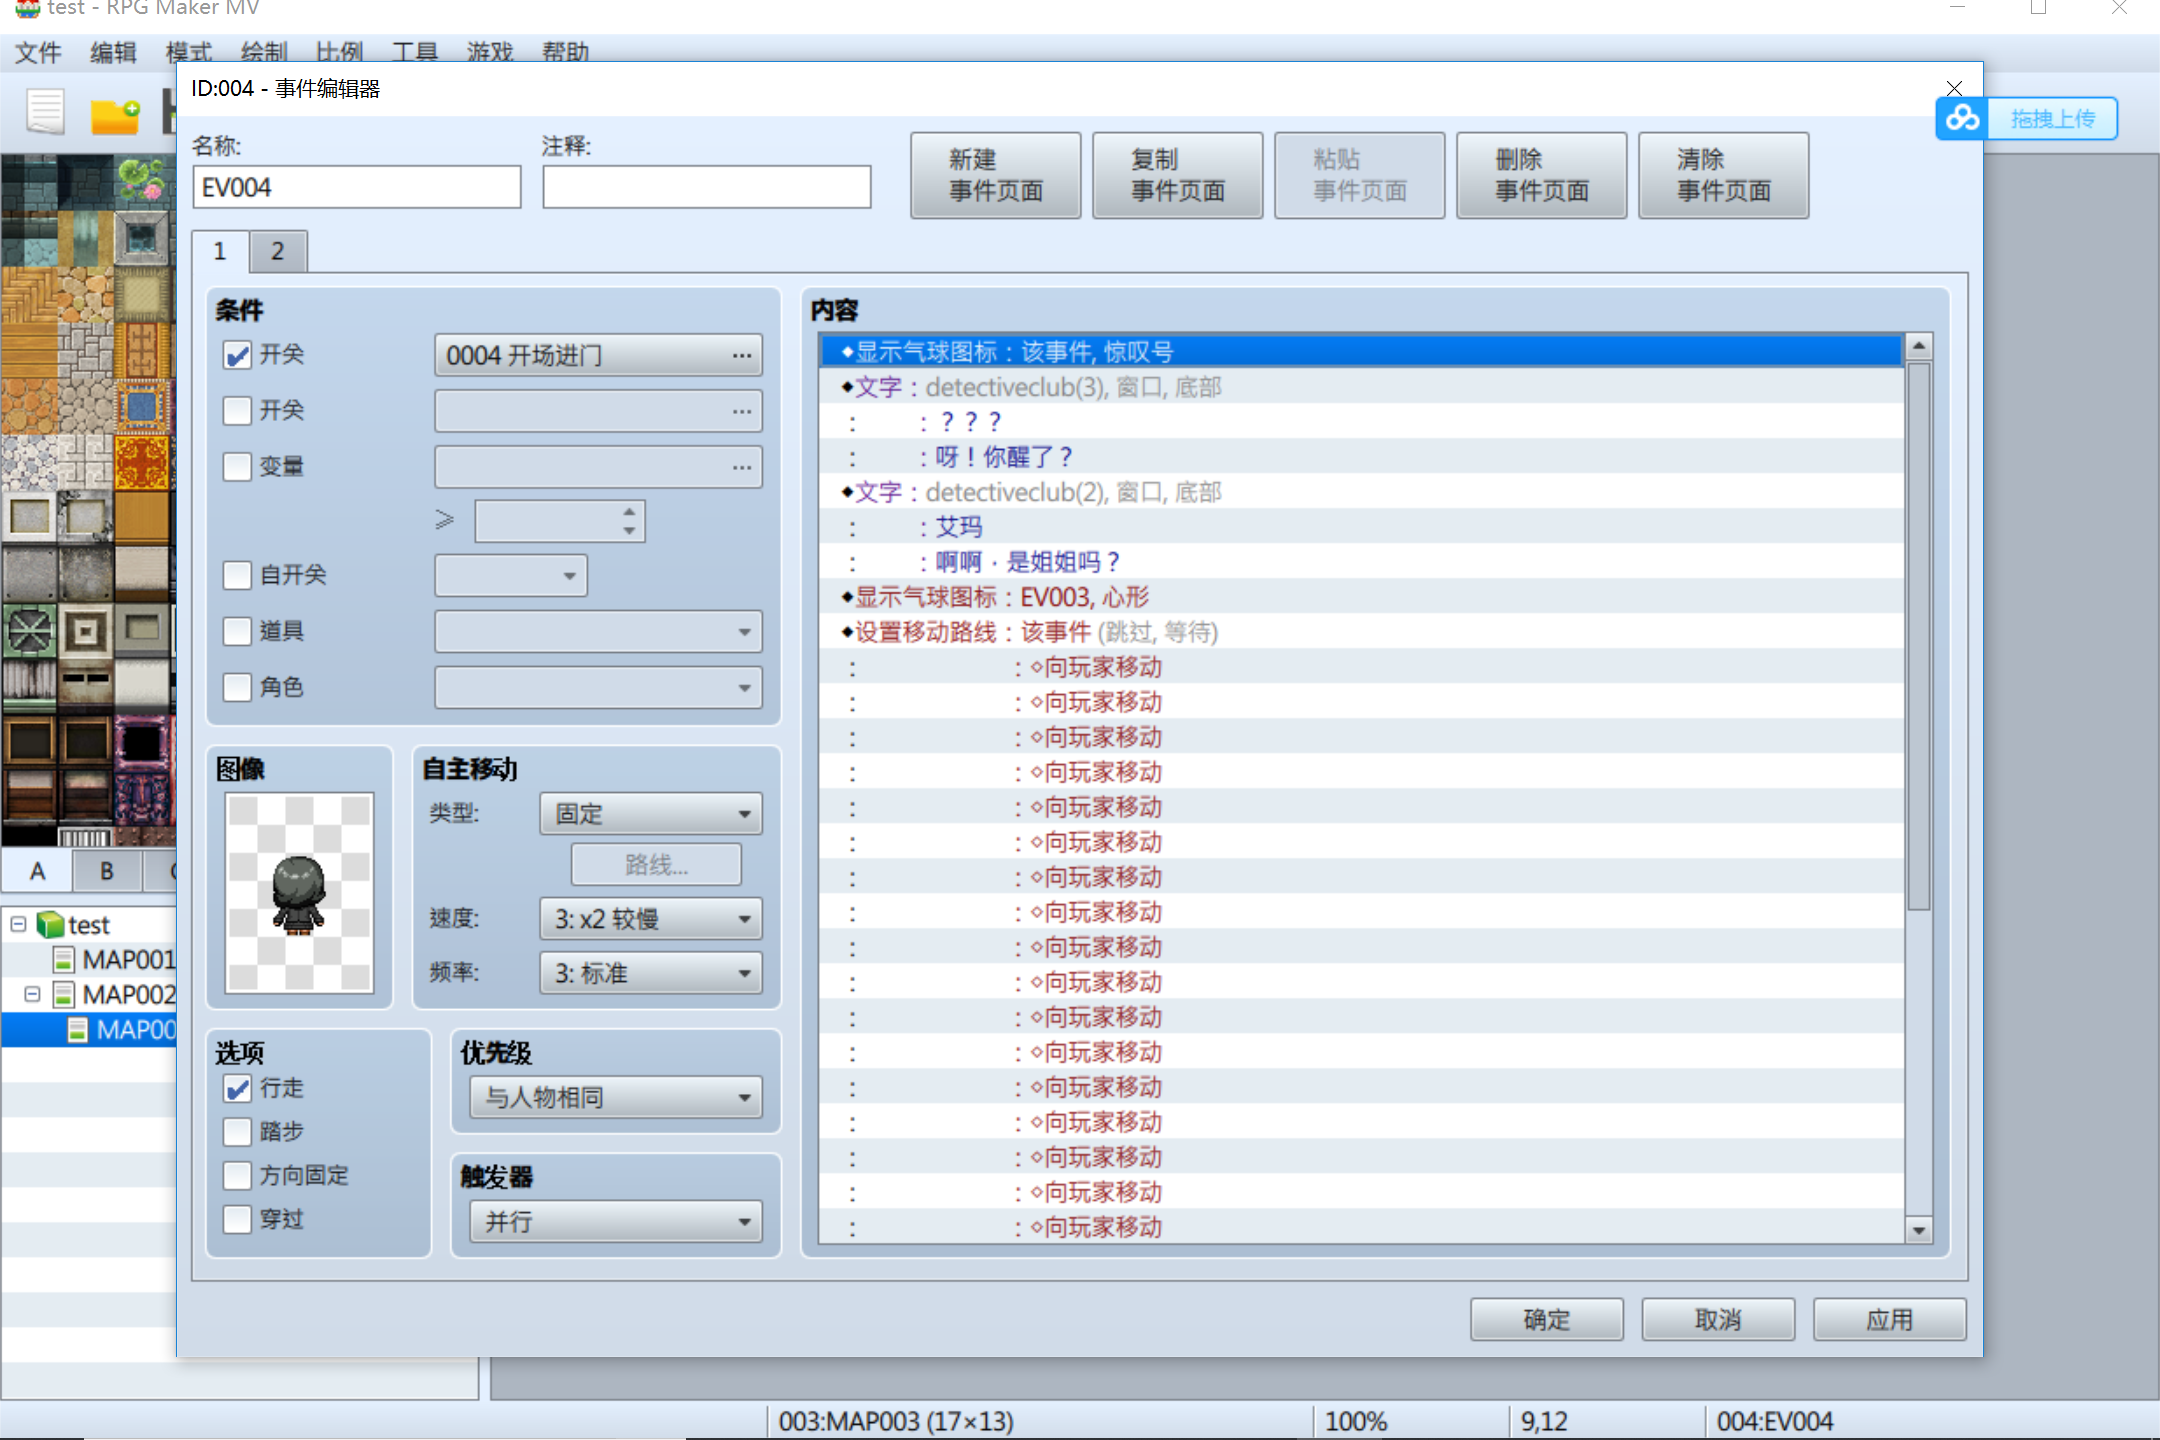Click the content list scroll-down arrow

[1919, 1231]
